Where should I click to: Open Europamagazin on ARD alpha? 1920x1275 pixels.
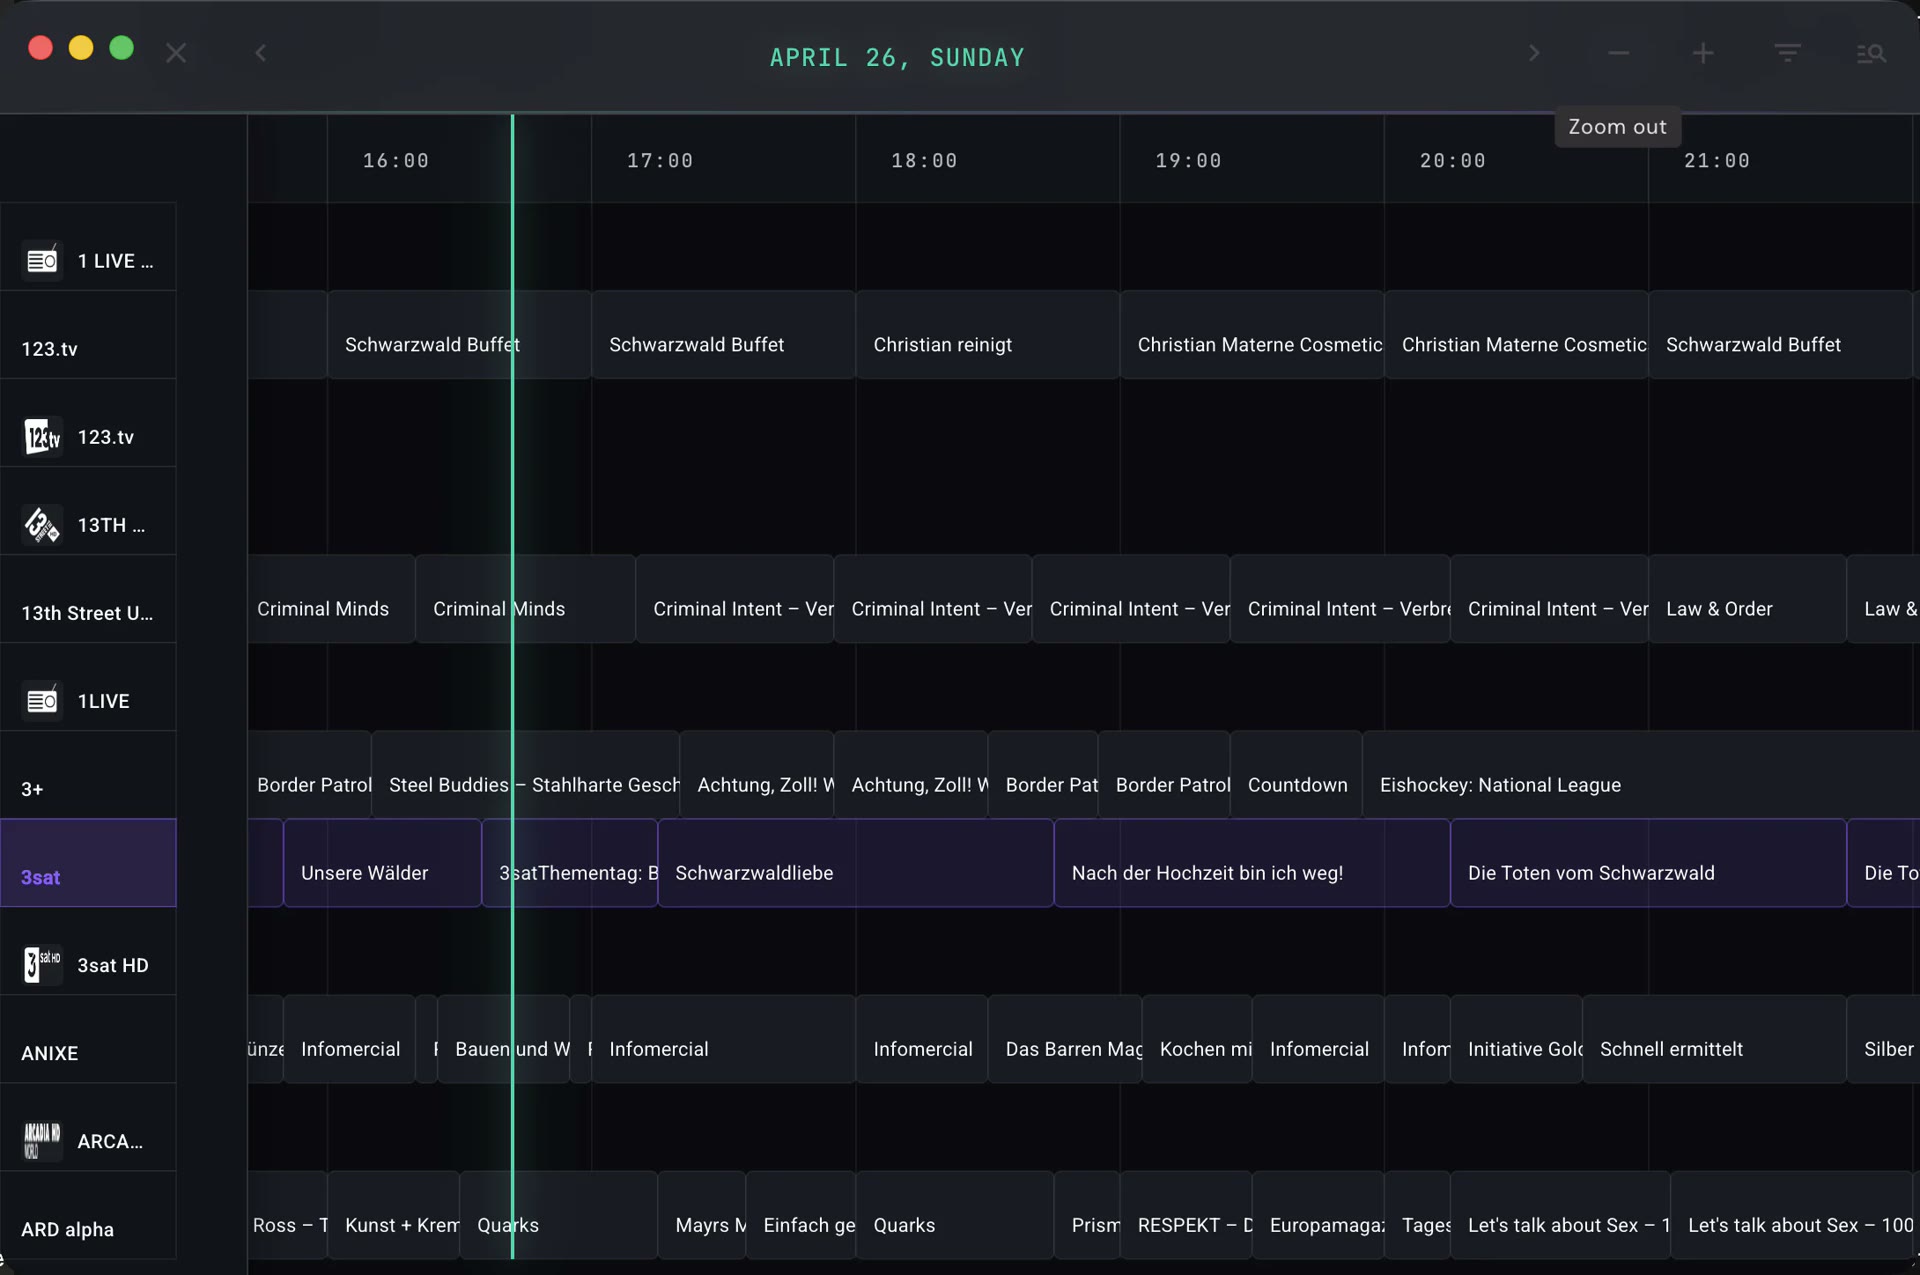1319,1215
